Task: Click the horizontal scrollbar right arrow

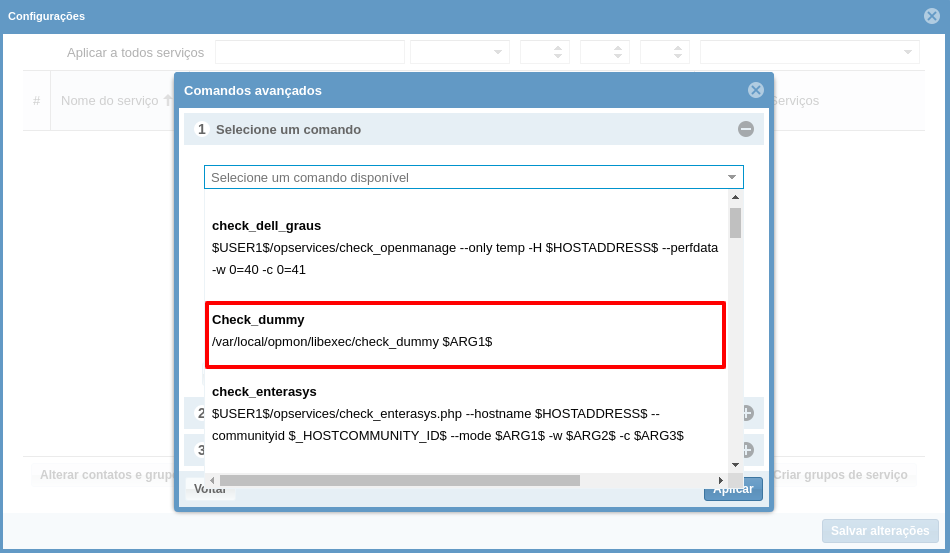Action: pos(721,480)
